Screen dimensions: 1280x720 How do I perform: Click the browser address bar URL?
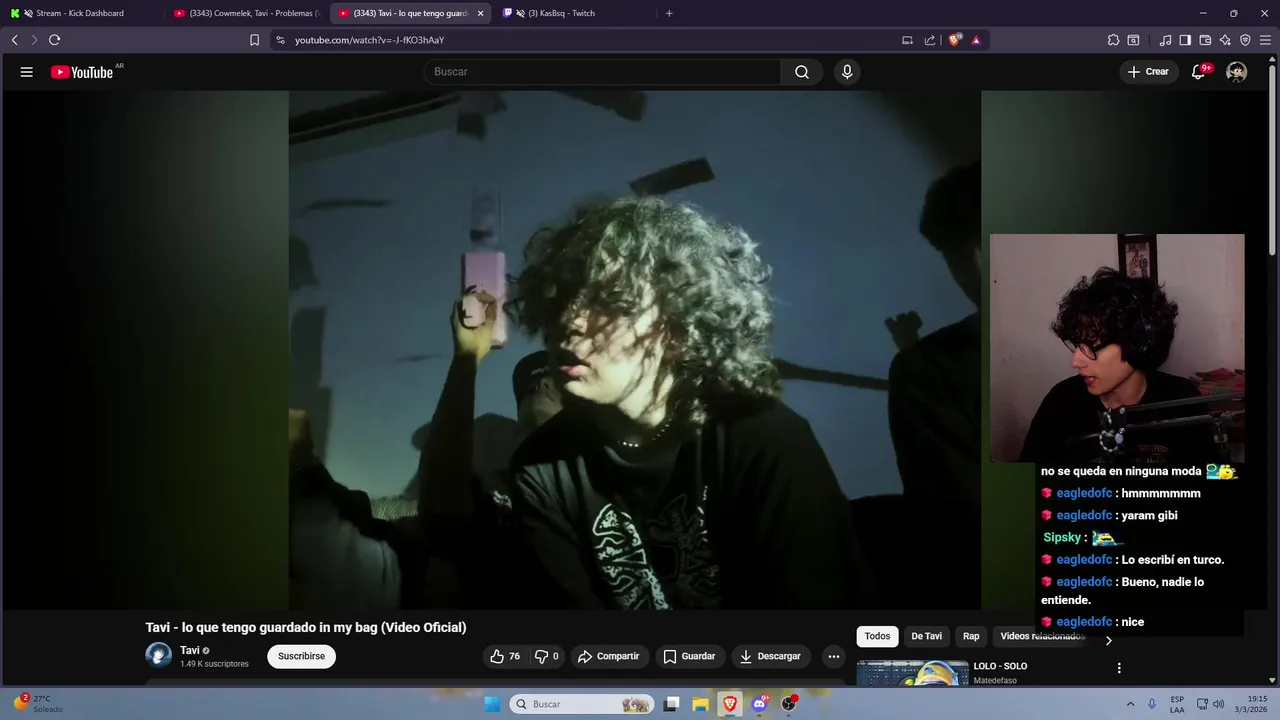[369, 40]
